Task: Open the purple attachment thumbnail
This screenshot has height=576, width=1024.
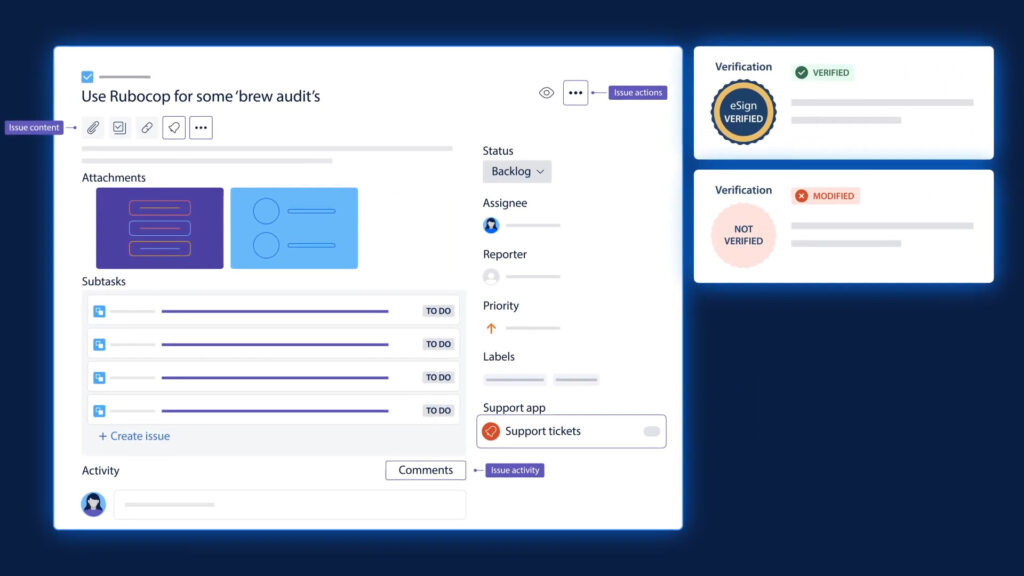Action: (x=159, y=228)
